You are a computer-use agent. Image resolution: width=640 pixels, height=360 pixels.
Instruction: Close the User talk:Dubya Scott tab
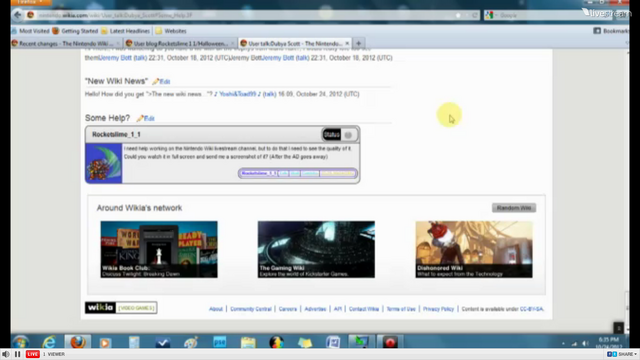click(x=347, y=43)
